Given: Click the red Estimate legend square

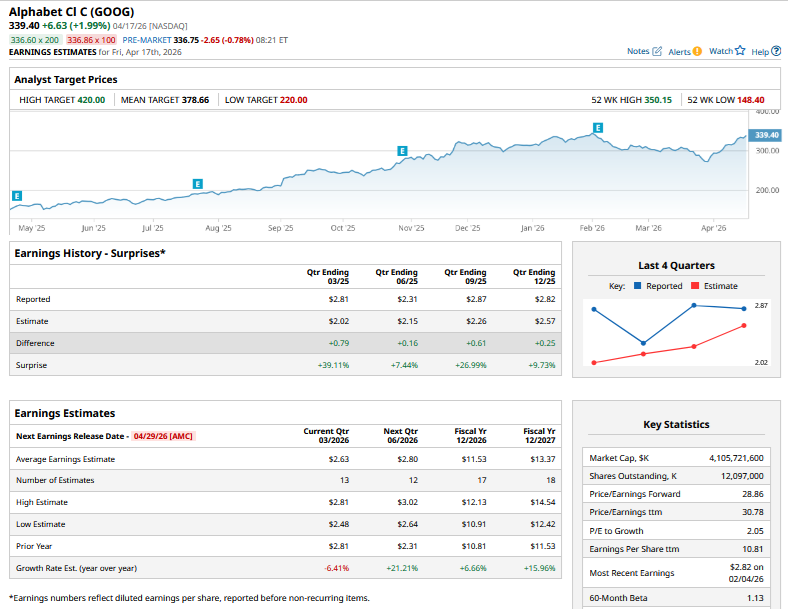Looking at the screenshot, I should 695,286.
